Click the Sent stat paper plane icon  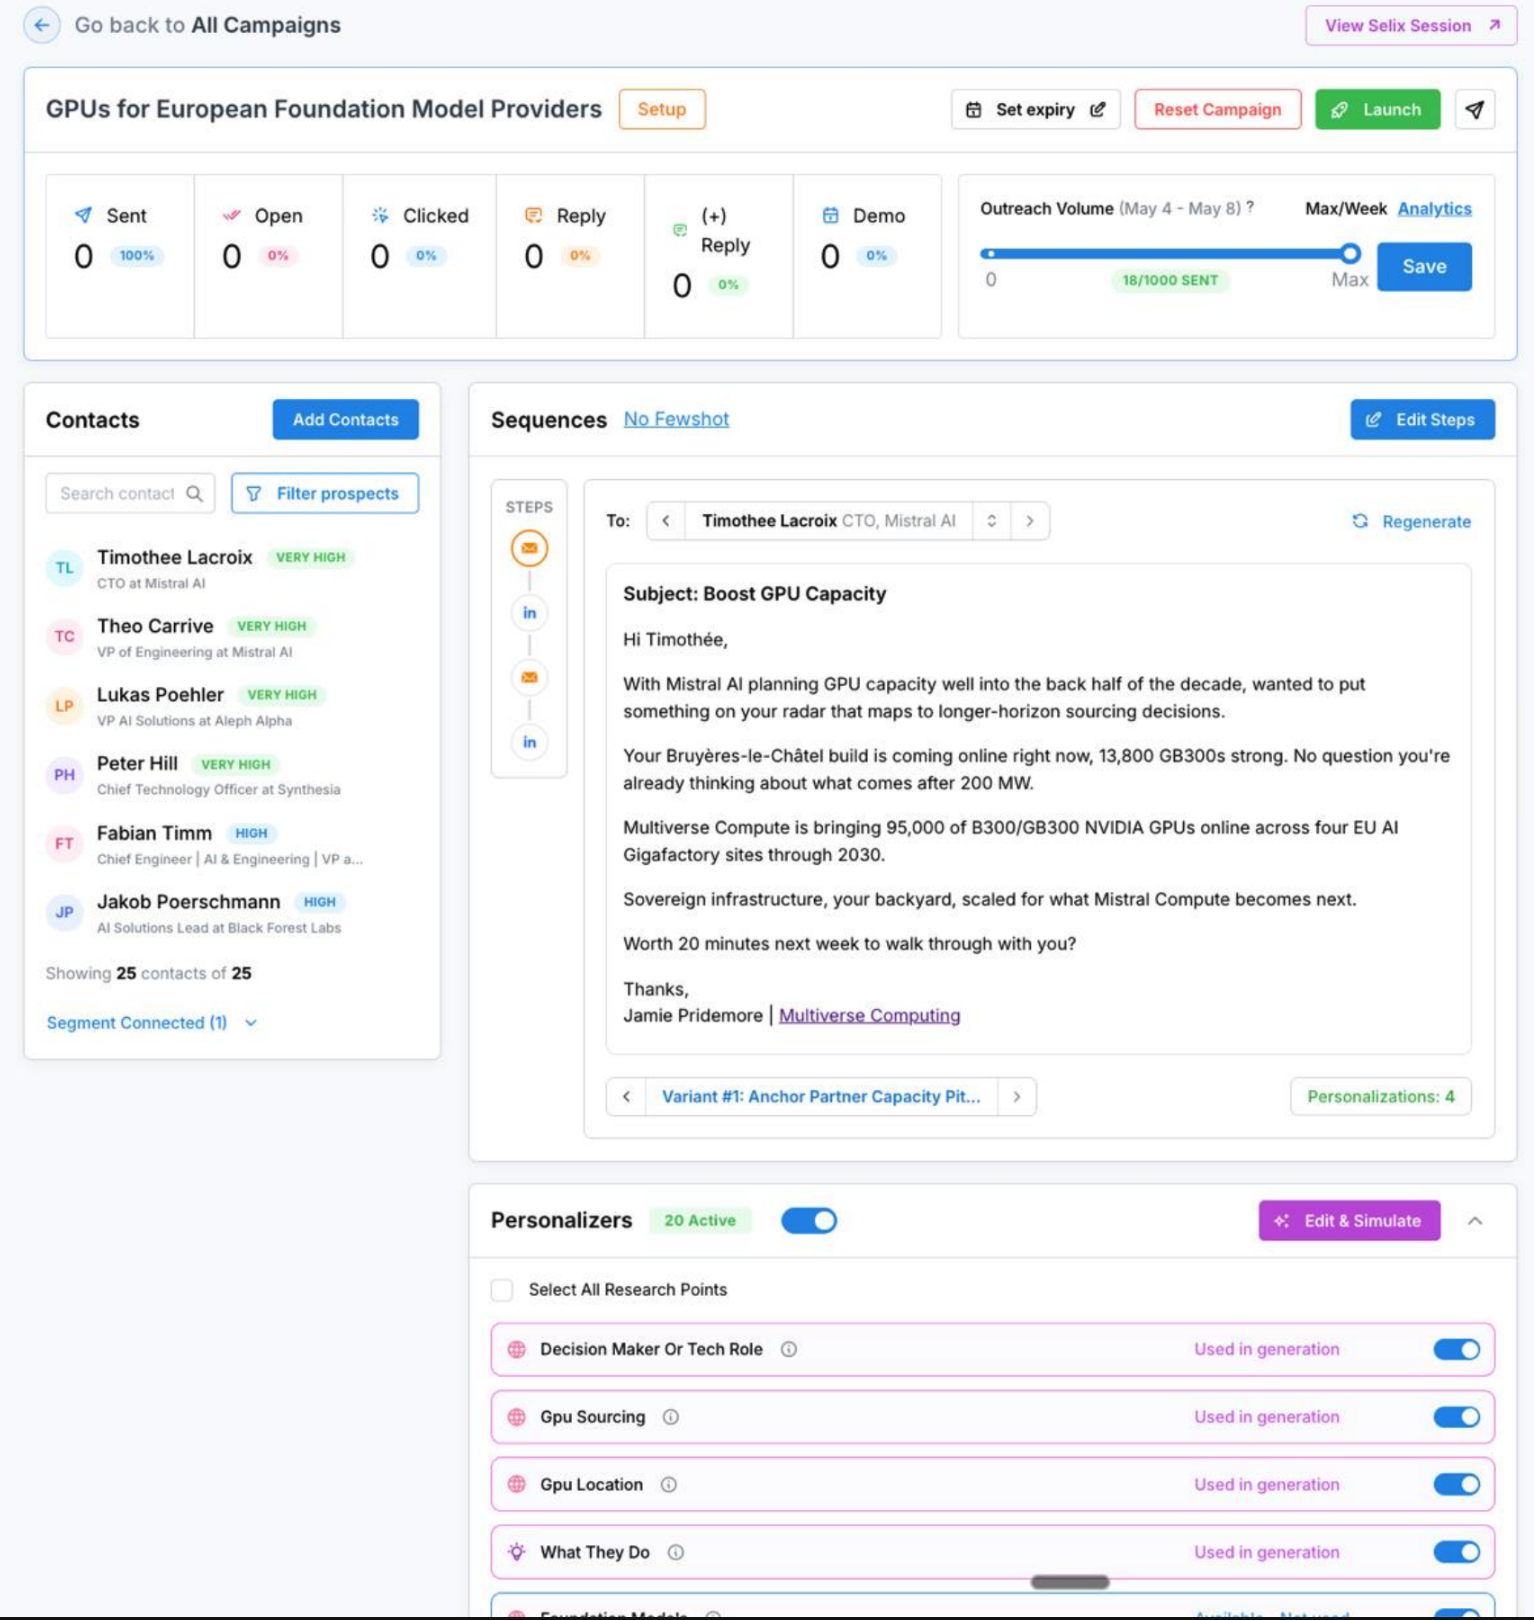click(83, 215)
